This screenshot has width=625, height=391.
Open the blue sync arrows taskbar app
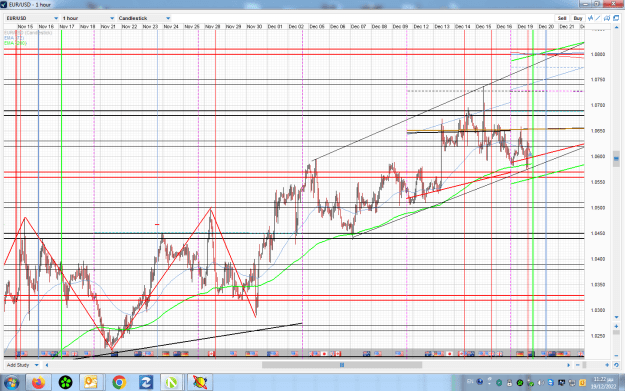pos(145,383)
